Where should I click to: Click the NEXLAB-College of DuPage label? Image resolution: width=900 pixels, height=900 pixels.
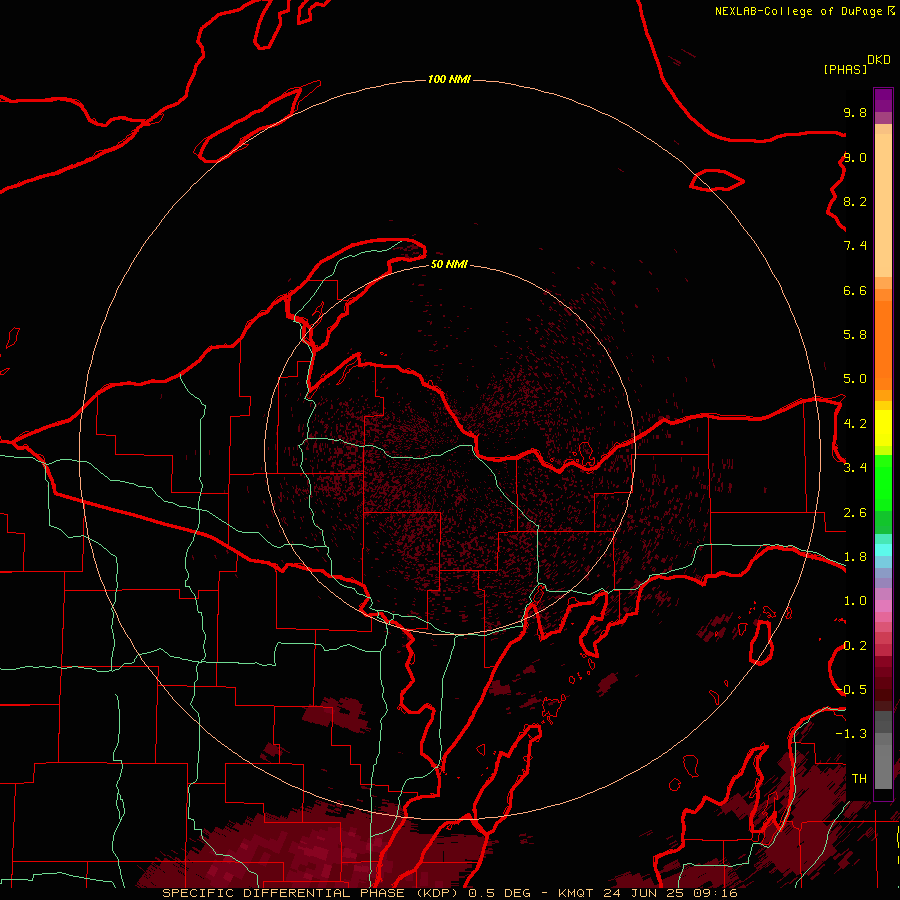(798, 11)
